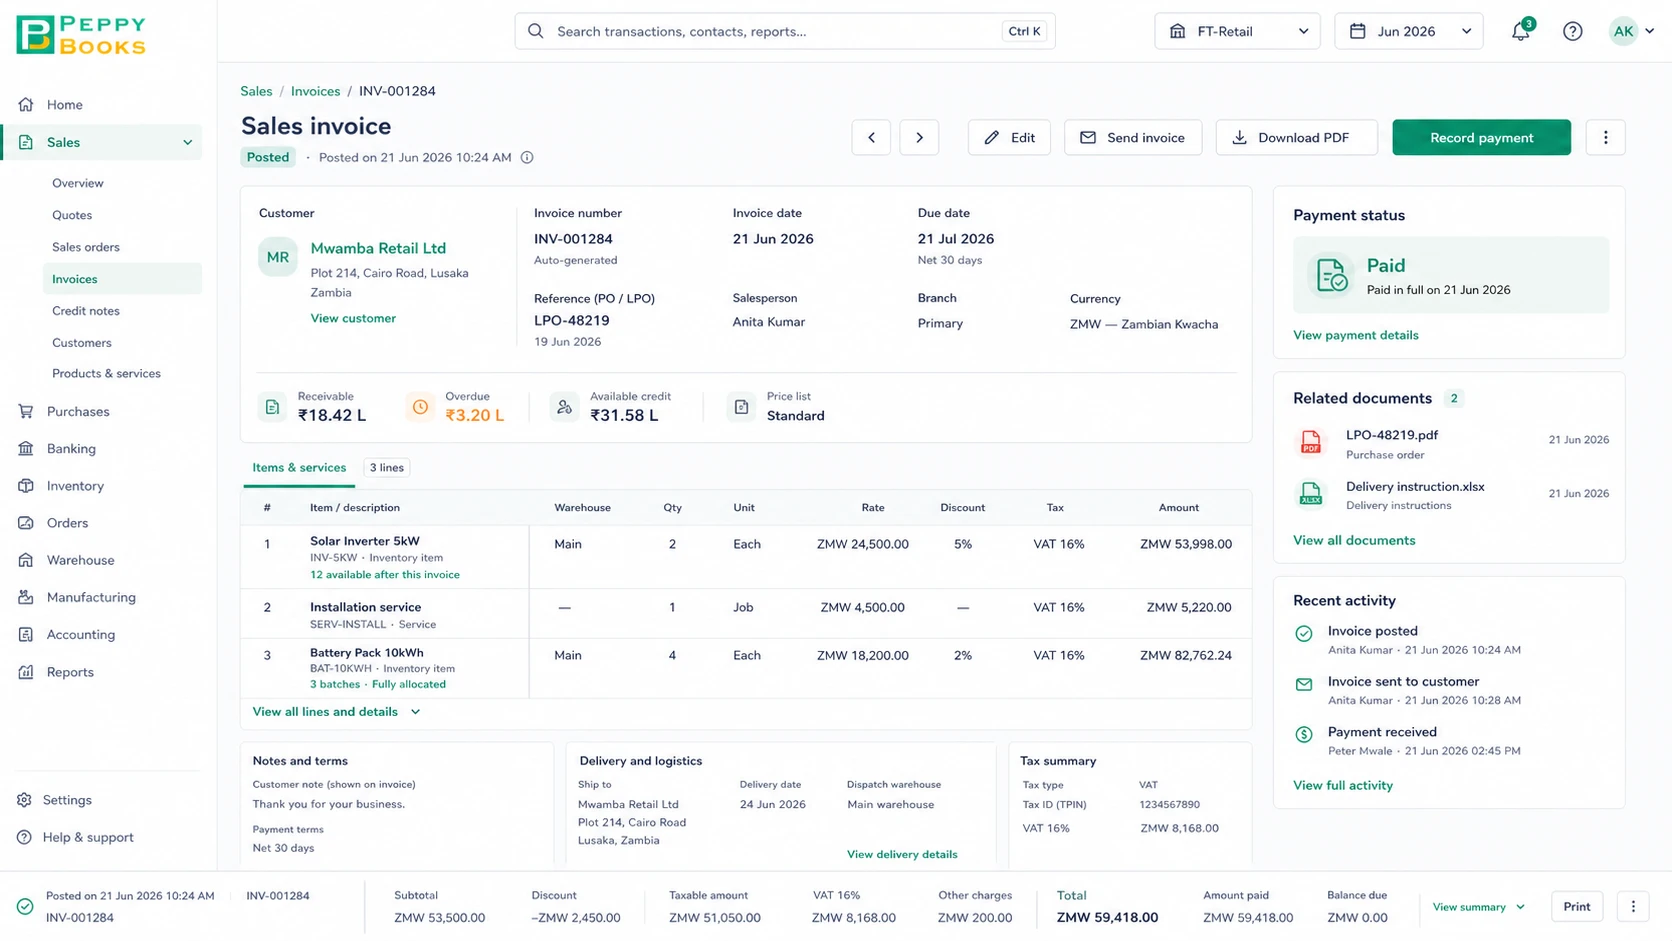1672x941 pixels.
Task: Click the Overdue clock icon
Action: 420,407
